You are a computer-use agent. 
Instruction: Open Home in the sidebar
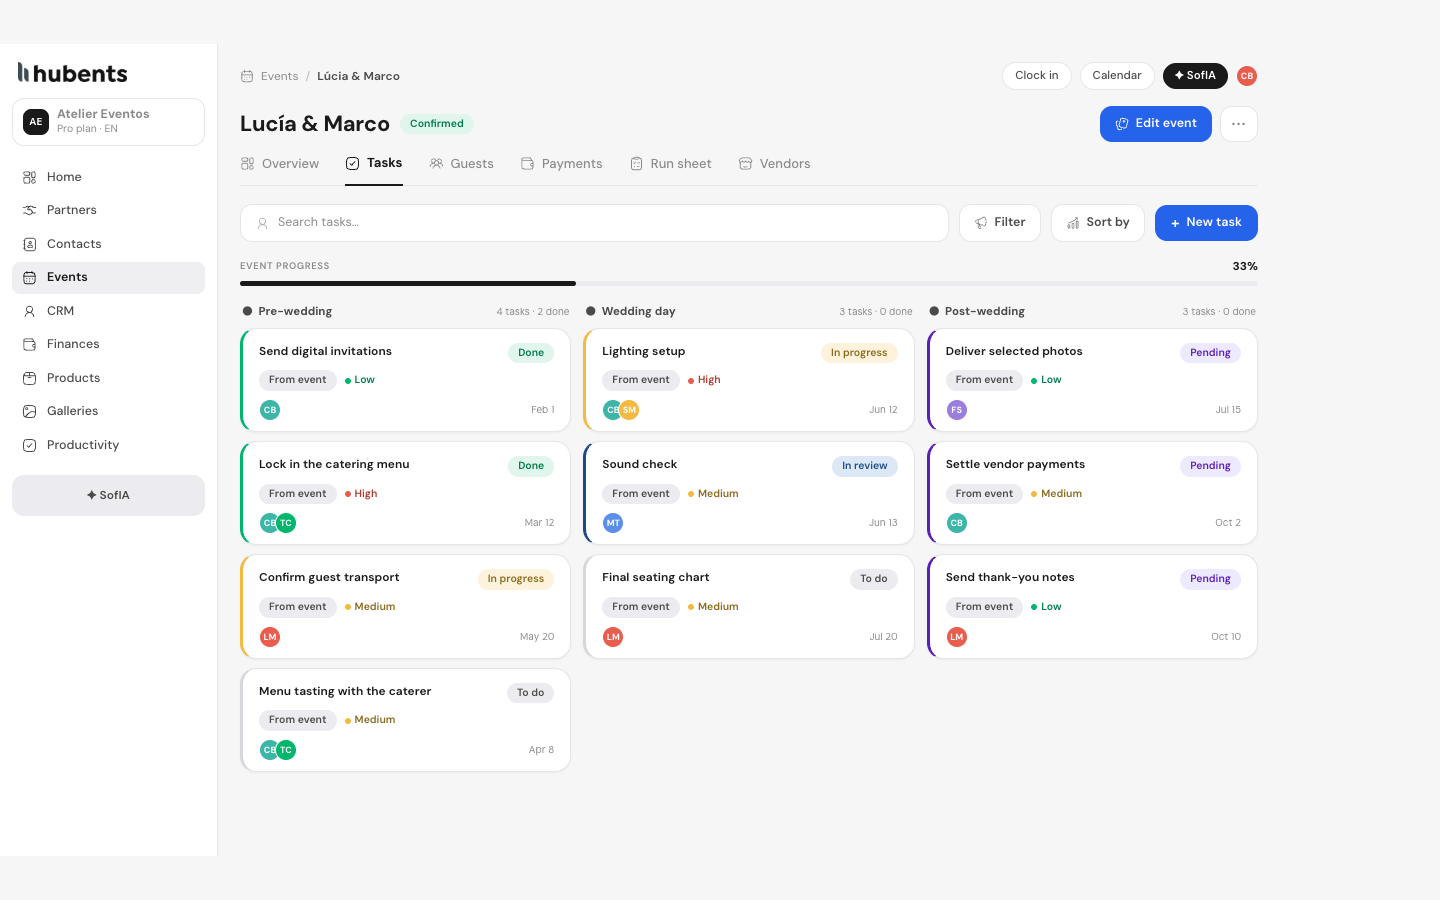tap(108, 177)
